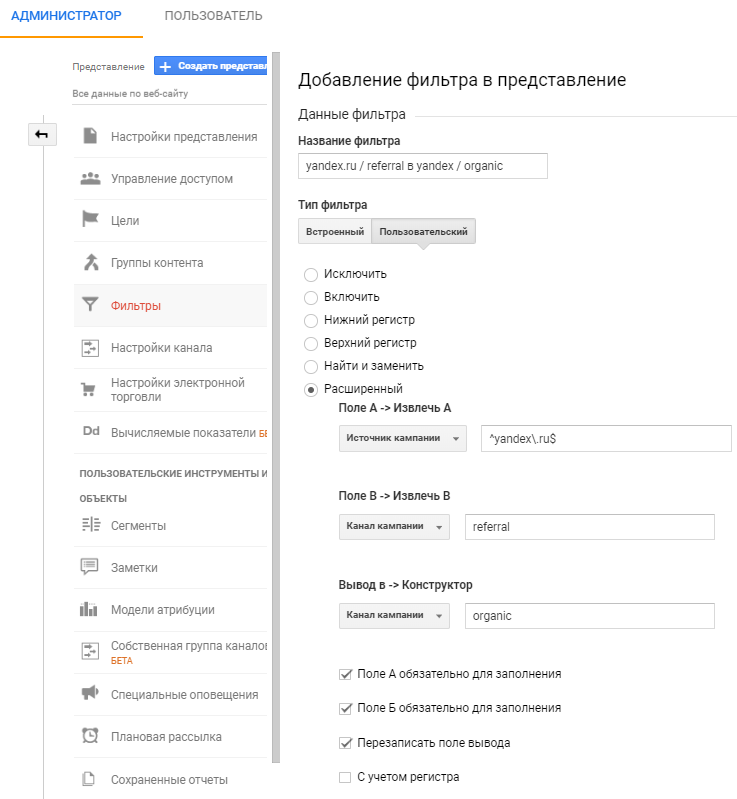Open Настройки канала link
The width and height of the screenshot is (737, 799).
point(162,348)
